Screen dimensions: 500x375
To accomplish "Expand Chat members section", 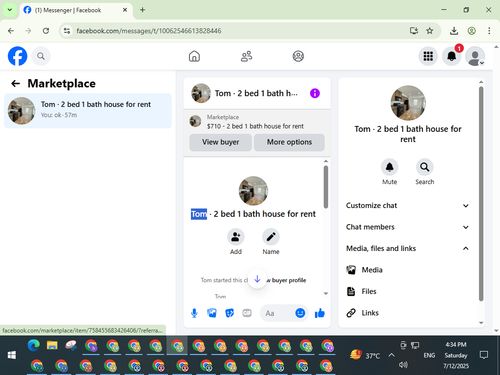I will point(407,227).
